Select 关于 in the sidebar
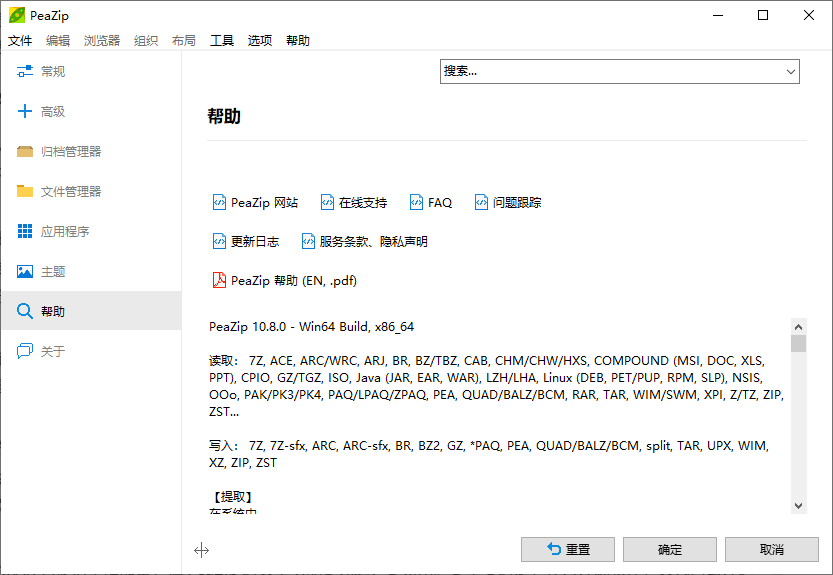Image resolution: width=833 pixels, height=575 pixels. pyautogui.click(x=91, y=351)
